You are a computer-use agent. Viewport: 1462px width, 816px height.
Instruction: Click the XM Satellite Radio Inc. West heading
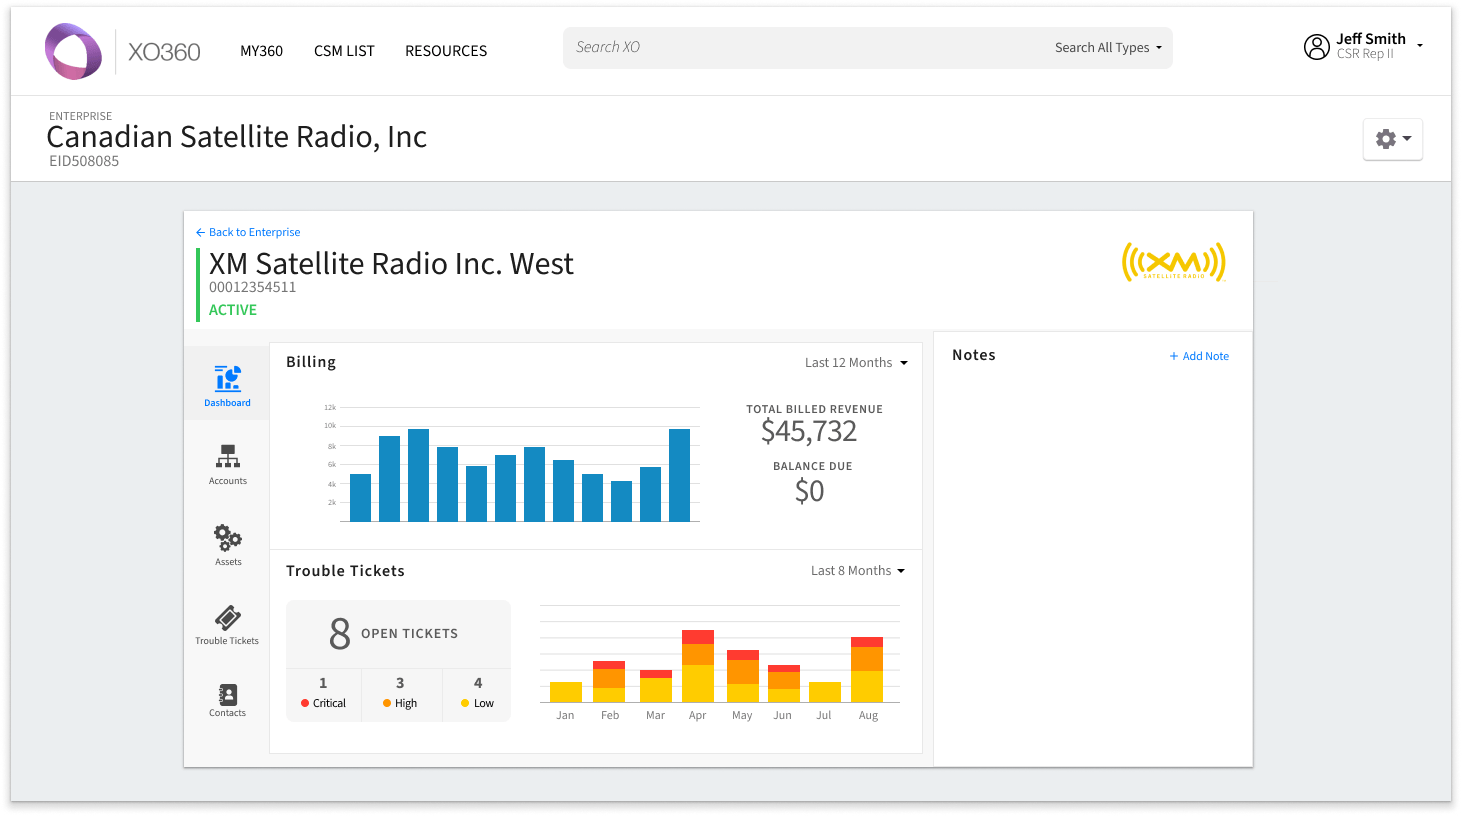point(391,264)
